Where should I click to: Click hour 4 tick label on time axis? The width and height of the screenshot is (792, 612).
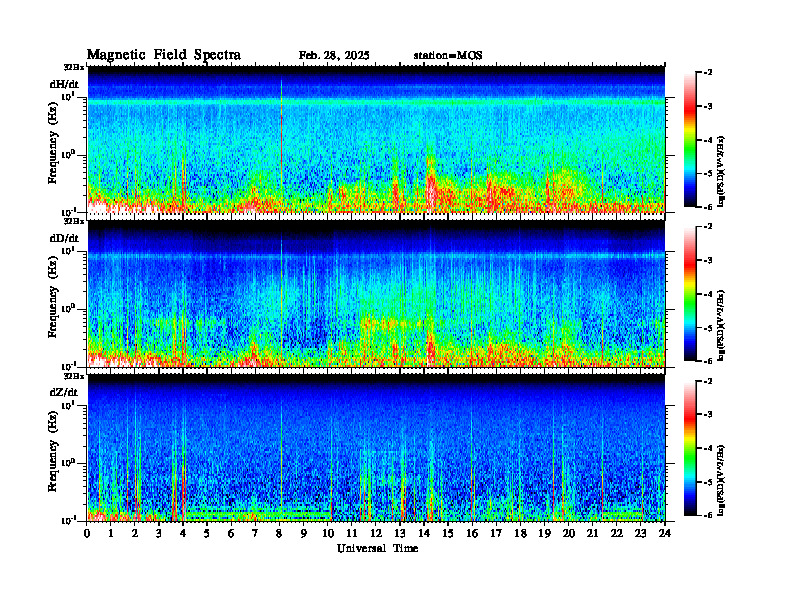[x=183, y=533]
